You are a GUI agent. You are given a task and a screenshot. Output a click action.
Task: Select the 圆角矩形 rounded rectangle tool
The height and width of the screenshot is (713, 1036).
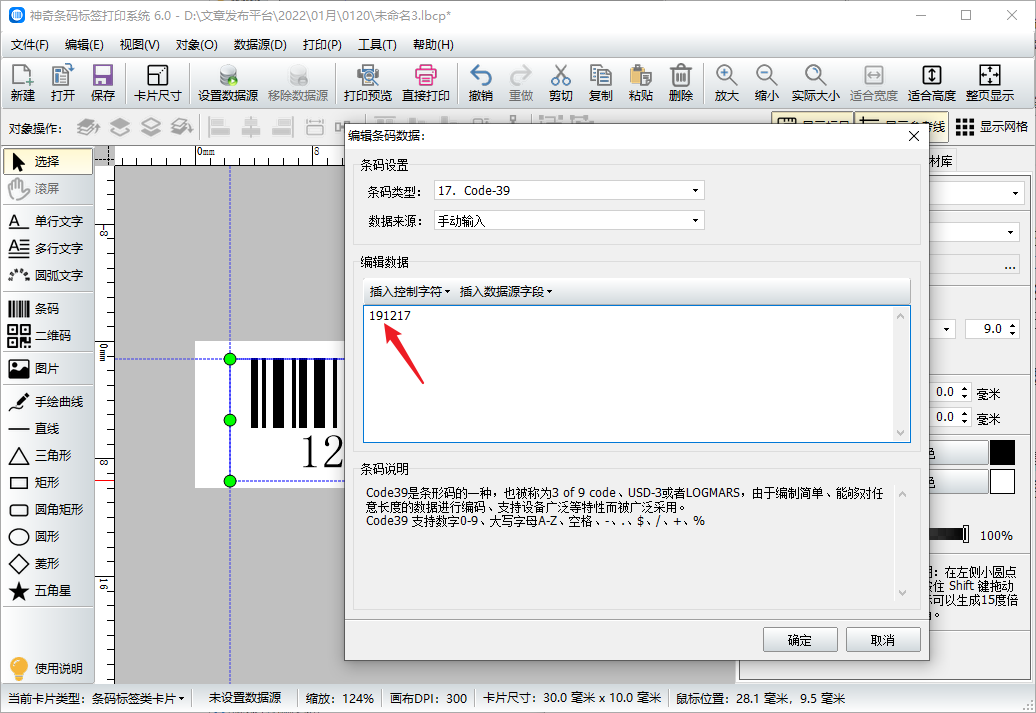(x=48, y=509)
